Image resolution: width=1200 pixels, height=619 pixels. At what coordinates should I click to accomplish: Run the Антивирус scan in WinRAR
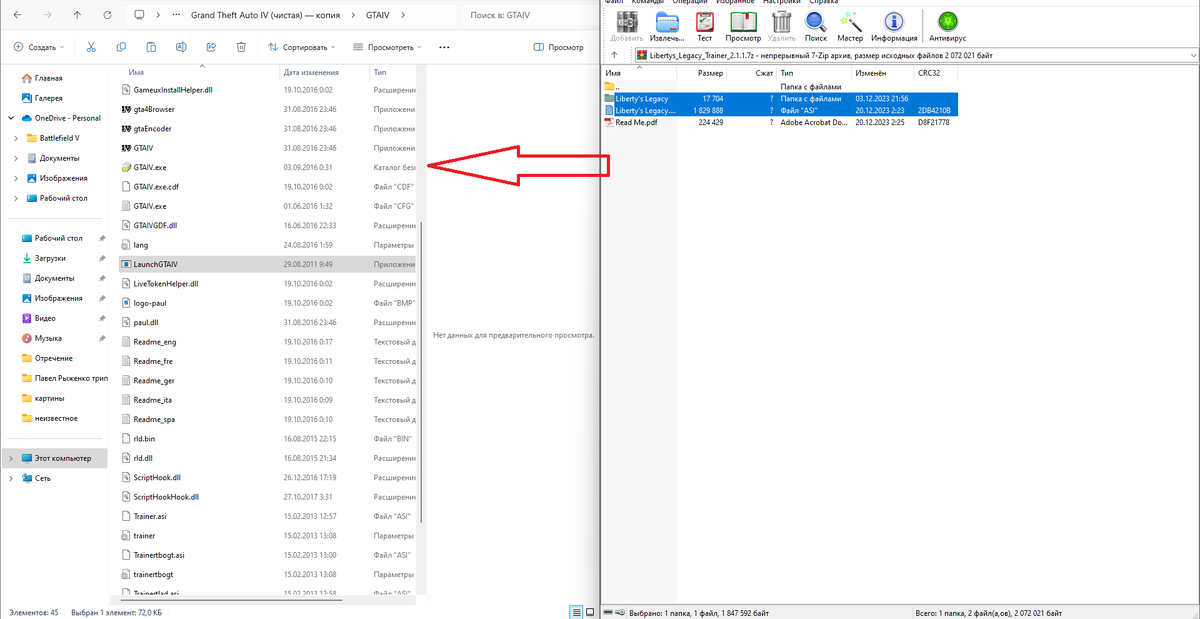946,25
